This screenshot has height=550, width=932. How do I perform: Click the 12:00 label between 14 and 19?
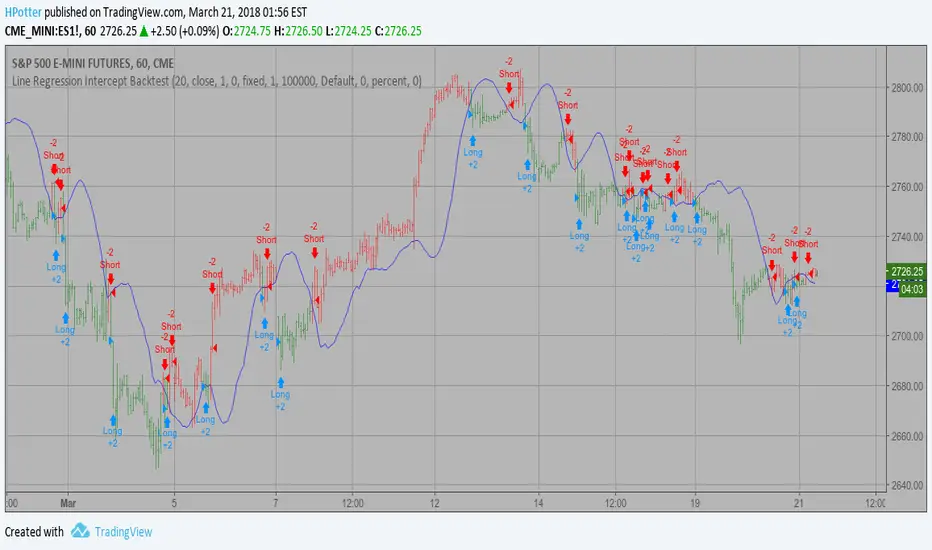pyautogui.click(x=616, y=503)
